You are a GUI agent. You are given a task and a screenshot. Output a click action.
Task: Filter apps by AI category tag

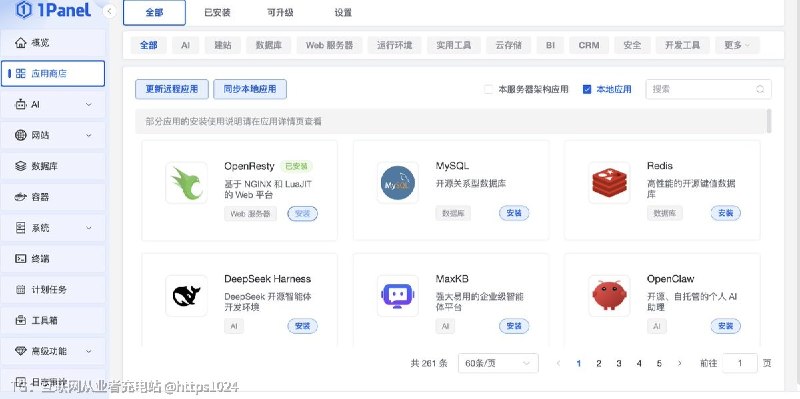[x=185, y=45]
